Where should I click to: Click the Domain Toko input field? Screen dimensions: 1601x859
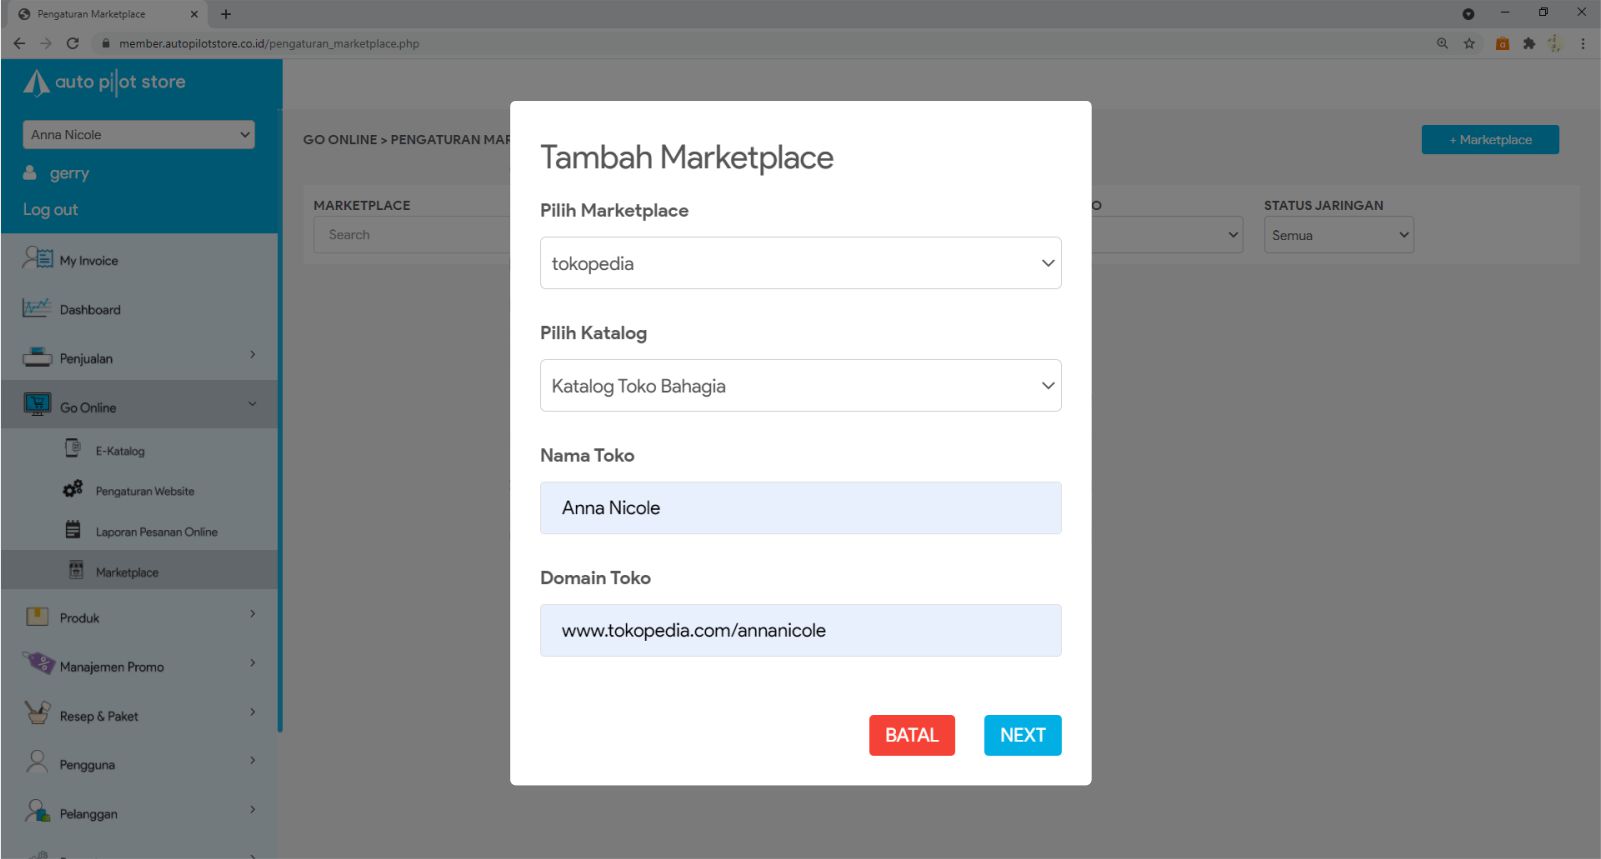[800, 631]
